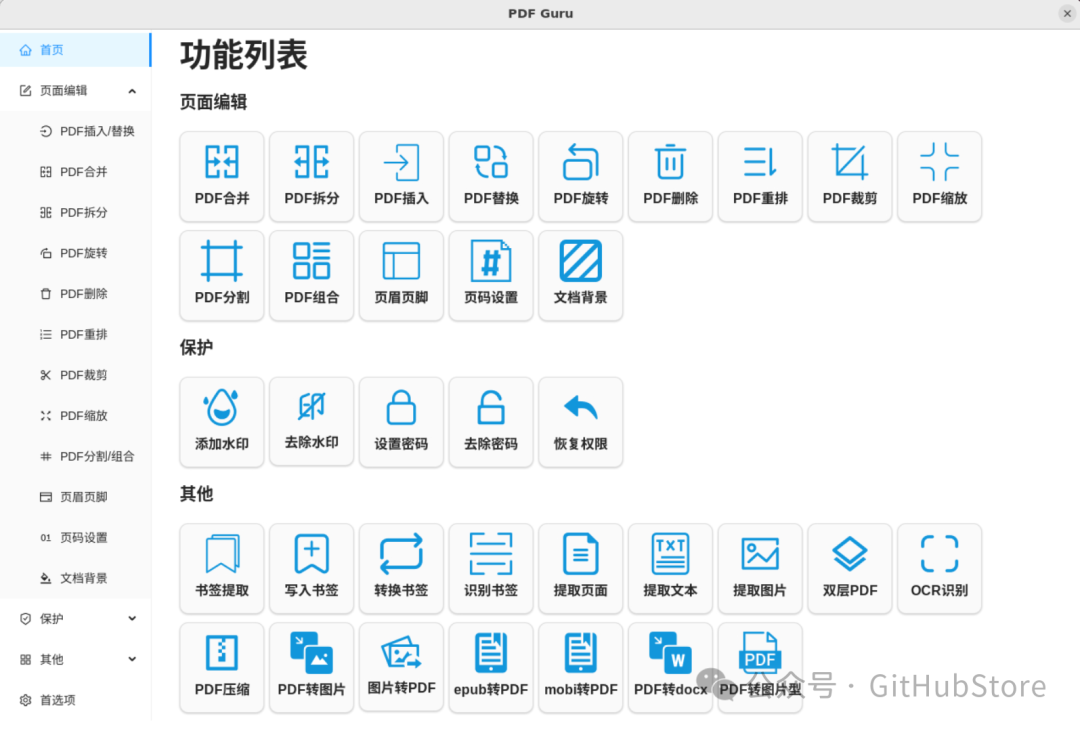Open PDF插入/替换 from the sidebar
This screenshot has height=729, width=1080.
point(76,131)
